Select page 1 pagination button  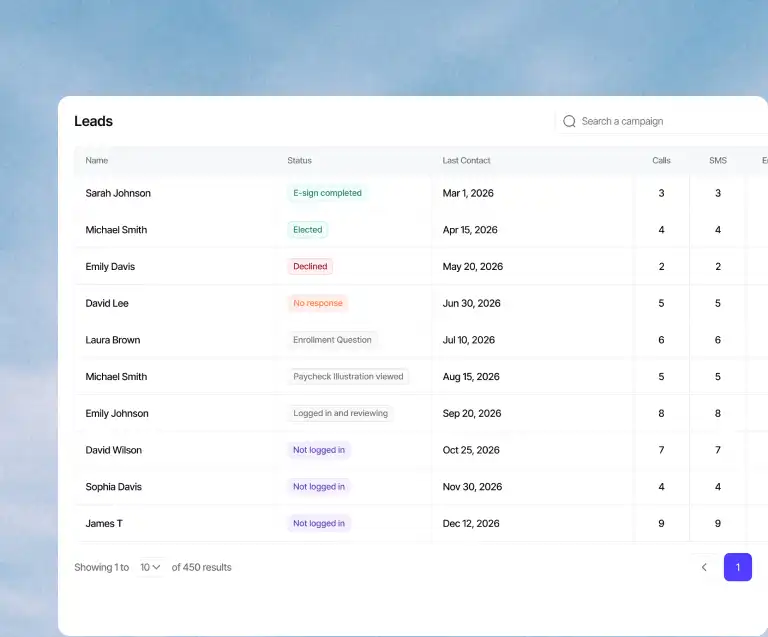(738, 567)
